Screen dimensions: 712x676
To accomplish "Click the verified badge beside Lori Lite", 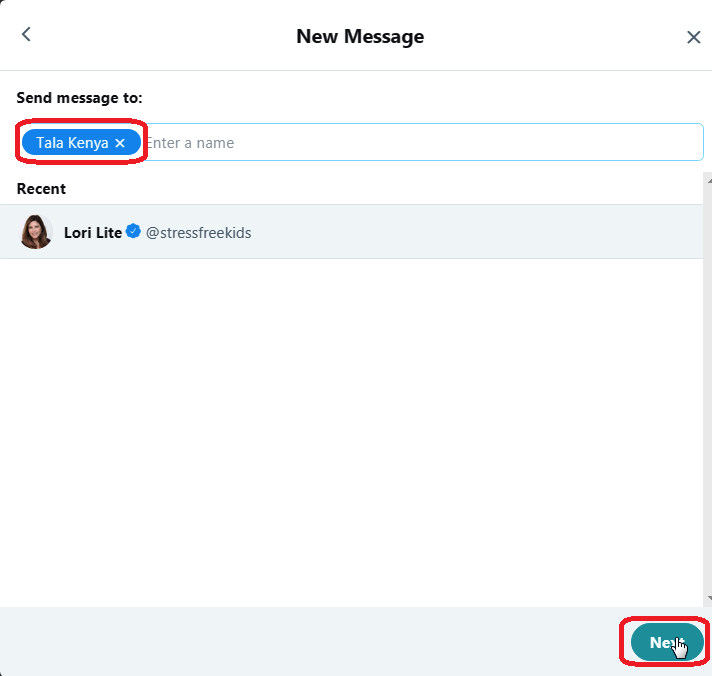I will pos(133,231).
